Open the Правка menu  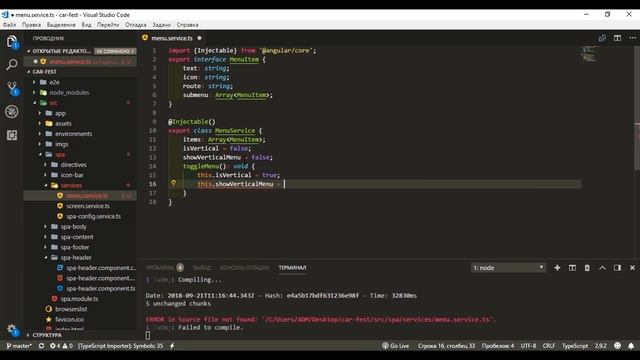(x=31, y=24)
